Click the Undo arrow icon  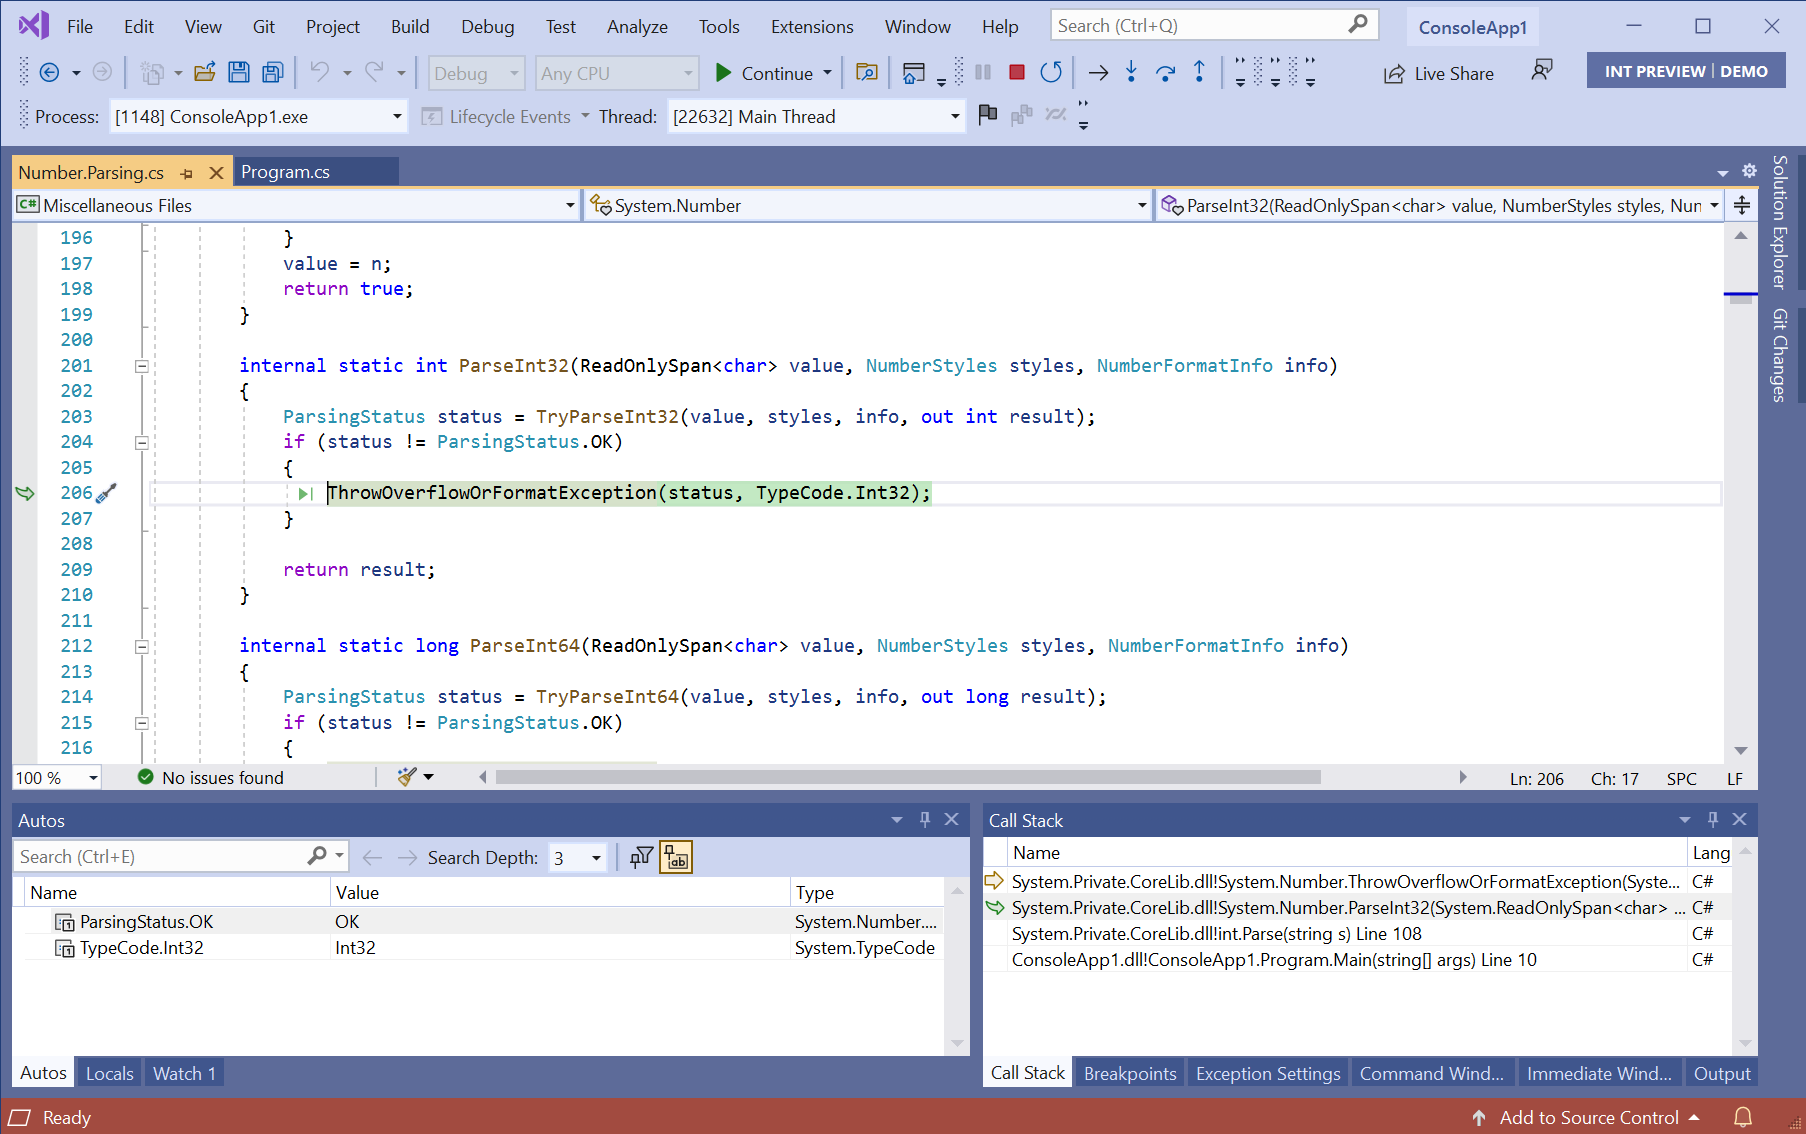tap(320, 72)
